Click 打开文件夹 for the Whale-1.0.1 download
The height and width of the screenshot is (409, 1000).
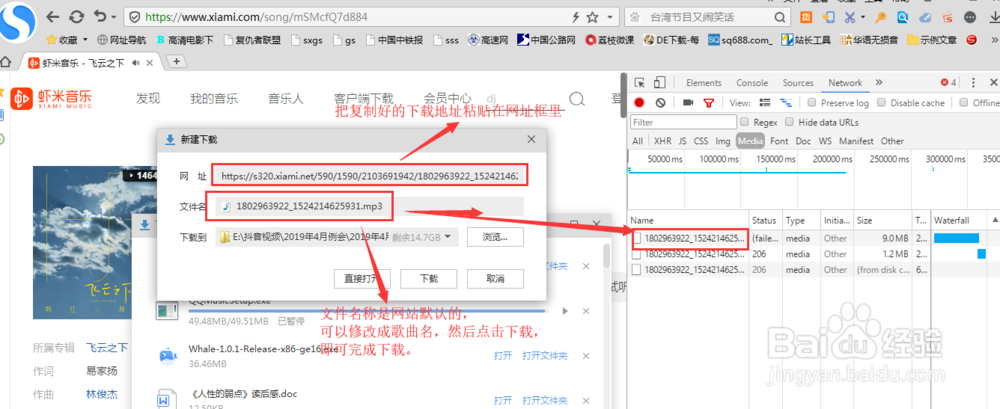tap(544, 356)
